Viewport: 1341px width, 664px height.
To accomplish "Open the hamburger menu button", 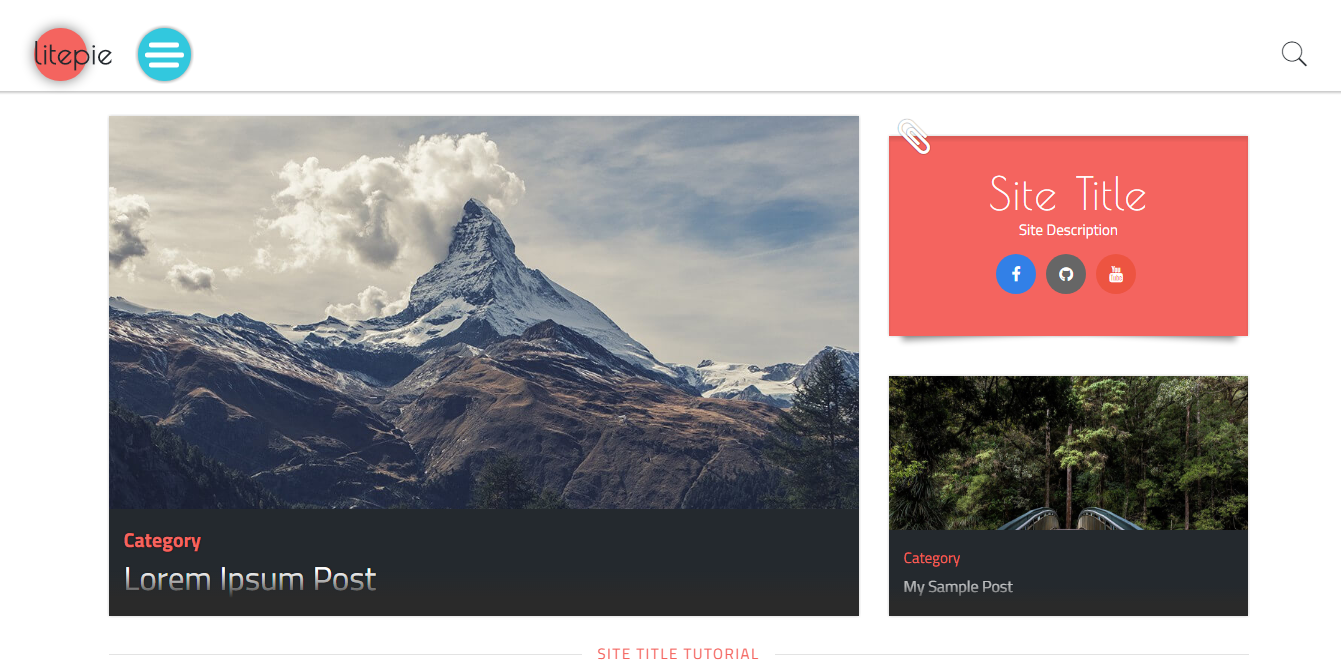I will pyautogui.click(x=164, y=55).
